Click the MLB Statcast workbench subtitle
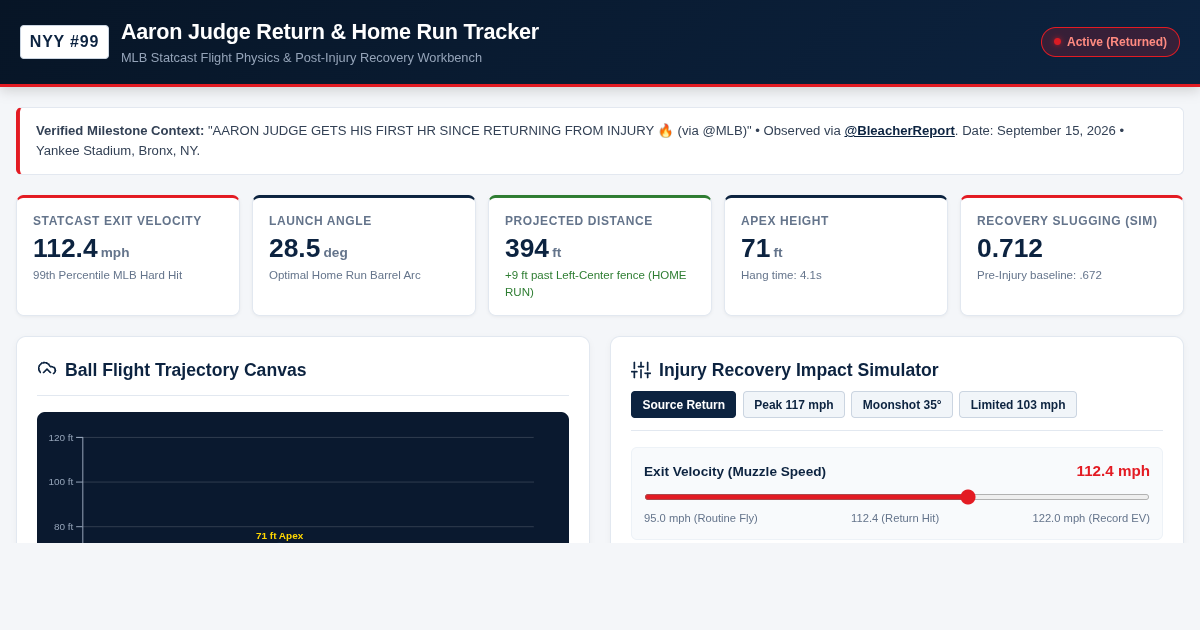Screen dimensions: 1200x630 pos(301,58)
